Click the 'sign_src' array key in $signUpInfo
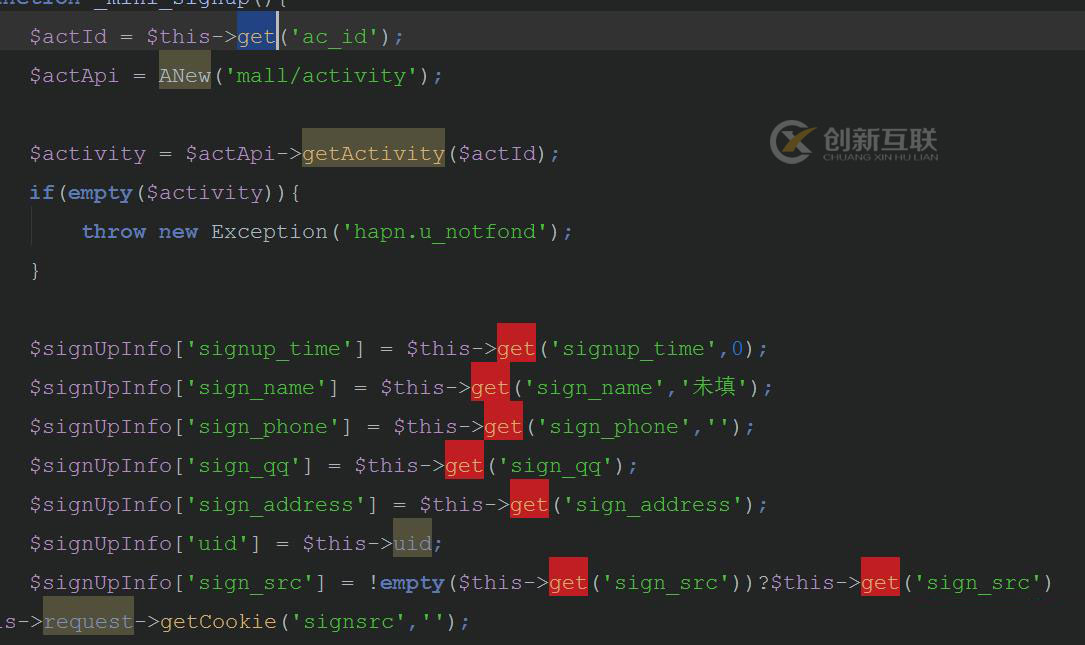 pyautogui.click(x=250, y=582)
